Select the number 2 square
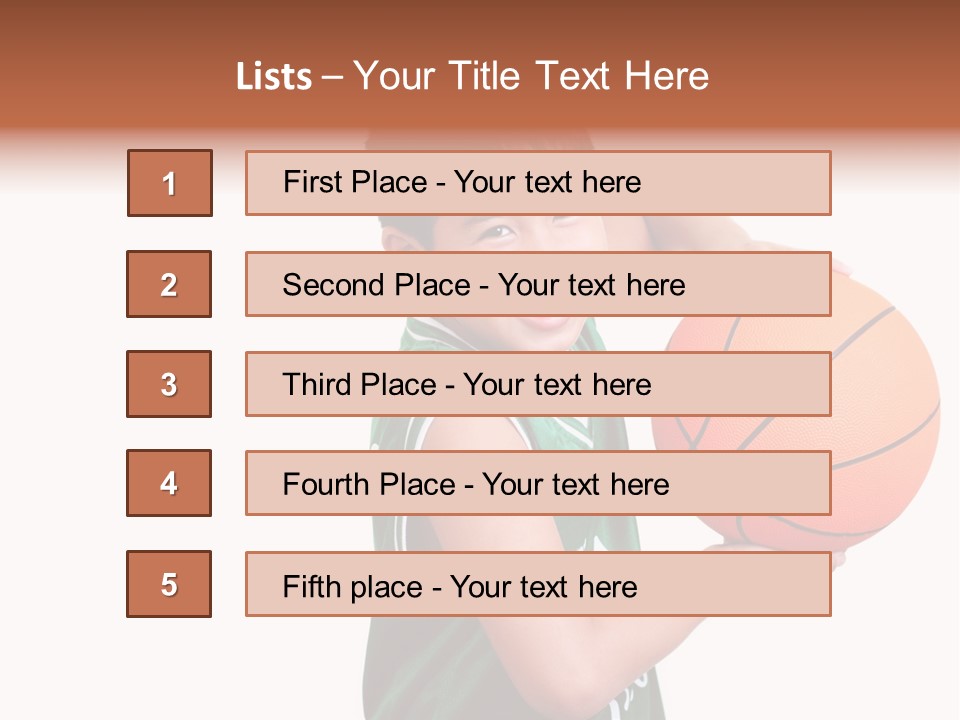This screenshot has height=720, width=960. coord(169,284)
